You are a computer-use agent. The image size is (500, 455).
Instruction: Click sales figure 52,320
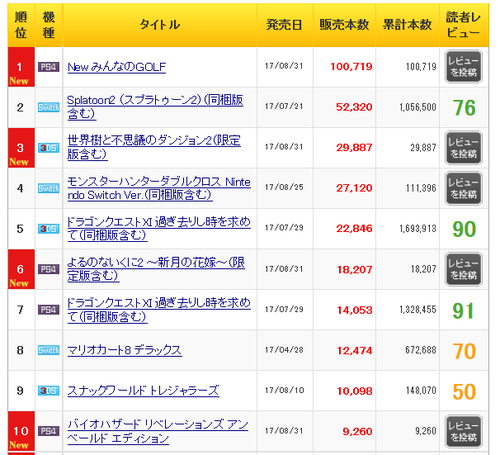point(354,107)
